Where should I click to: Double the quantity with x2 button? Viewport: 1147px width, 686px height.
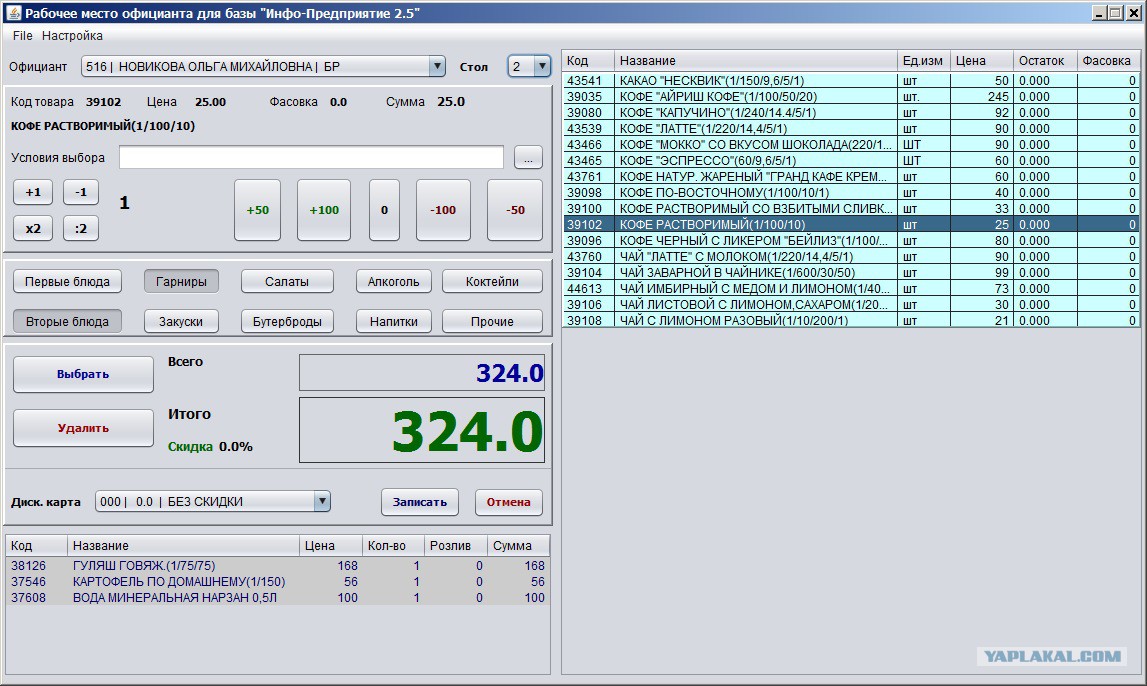(33, 228)
